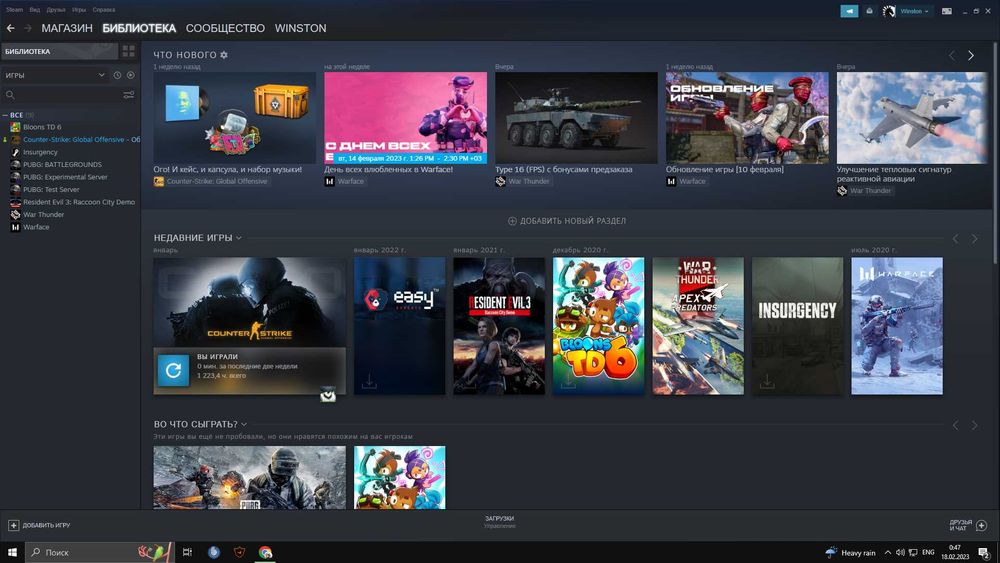This screenshot has width=1000, height=563.
Task: Select PUBG: Test Server in list
Action: pyautogui.click(x=51, y=189)
